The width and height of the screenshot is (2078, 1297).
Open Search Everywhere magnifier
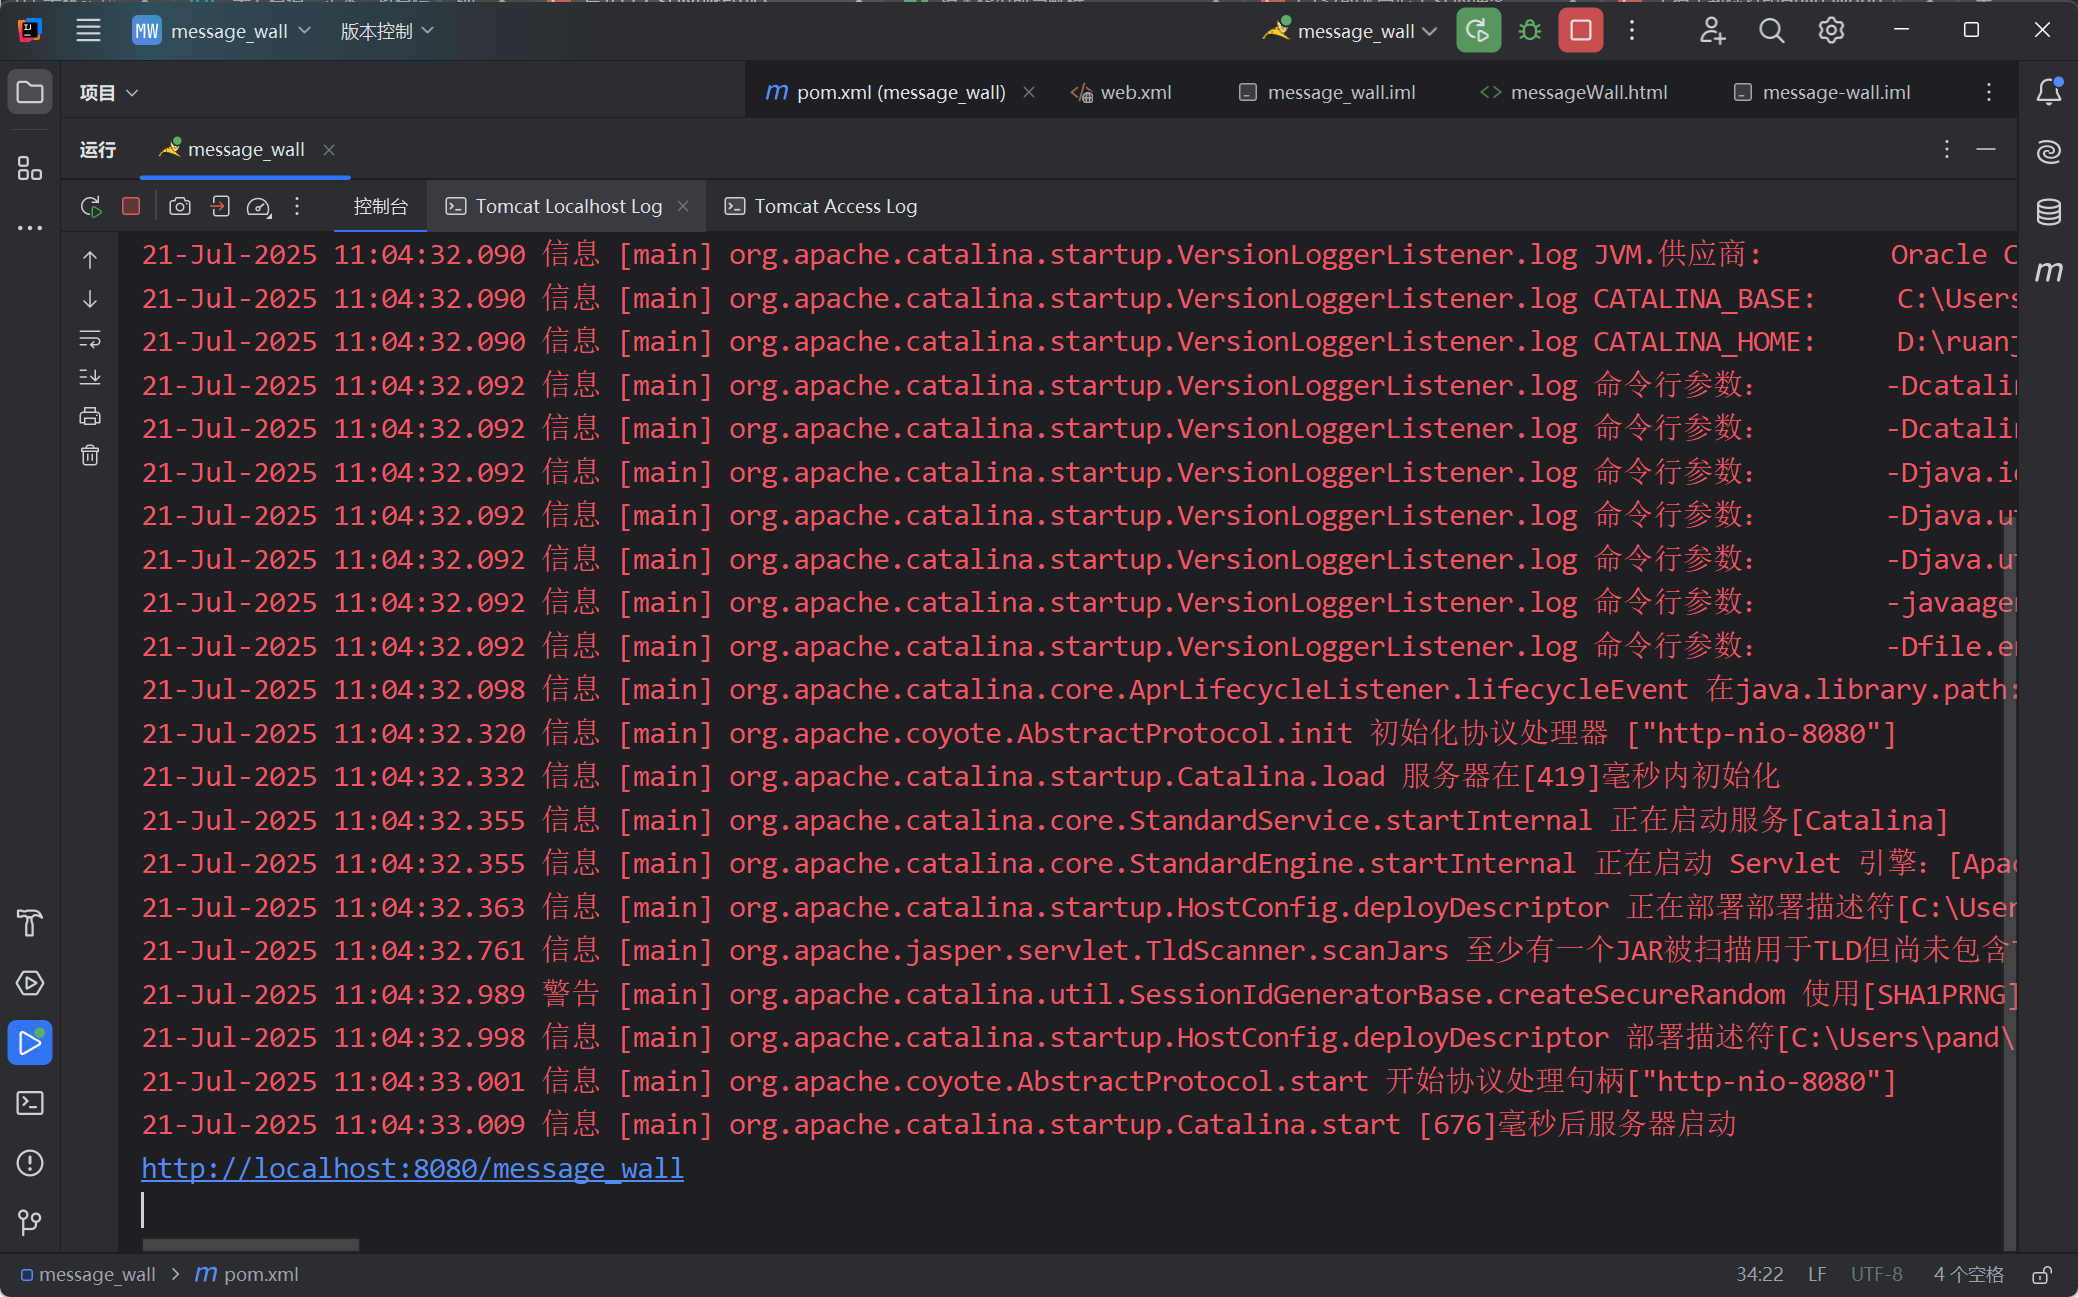pos(1771,31)
